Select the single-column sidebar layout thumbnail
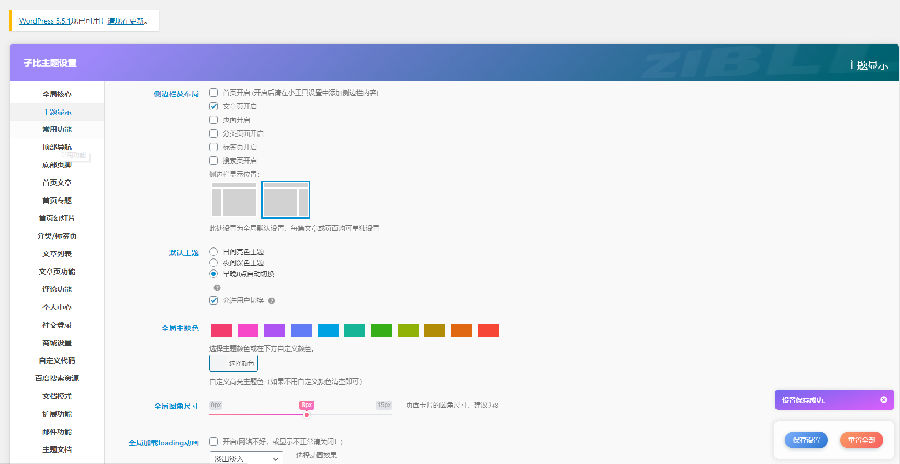 pyautogui.click(x=234, y=200)
